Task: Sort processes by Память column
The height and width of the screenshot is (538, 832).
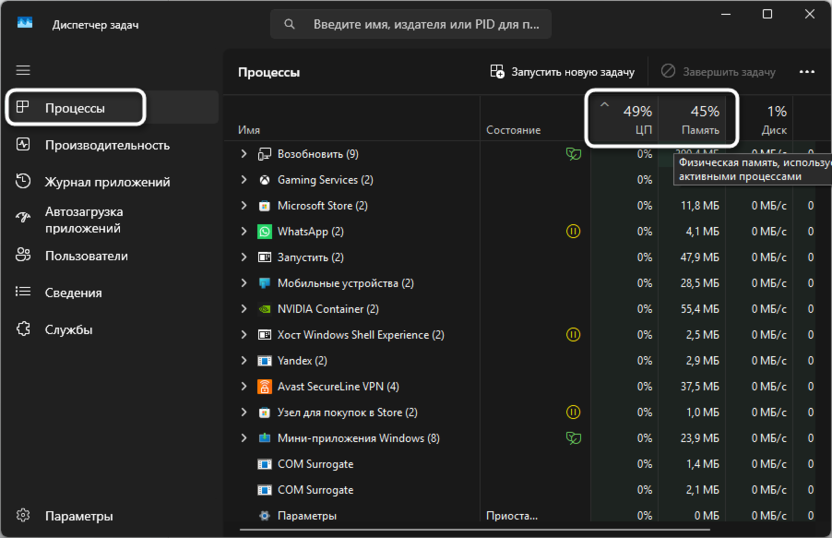Action: pos(699,120)
